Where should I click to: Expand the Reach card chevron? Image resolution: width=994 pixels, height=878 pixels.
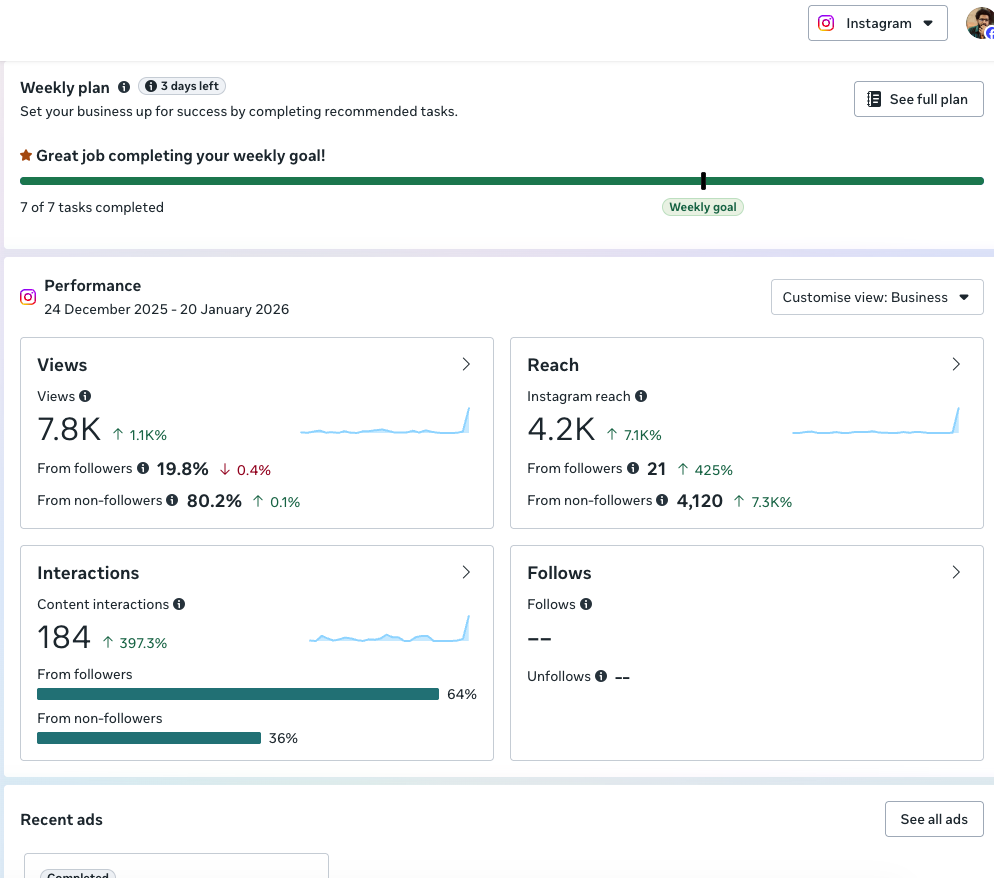tap(956, 365)
